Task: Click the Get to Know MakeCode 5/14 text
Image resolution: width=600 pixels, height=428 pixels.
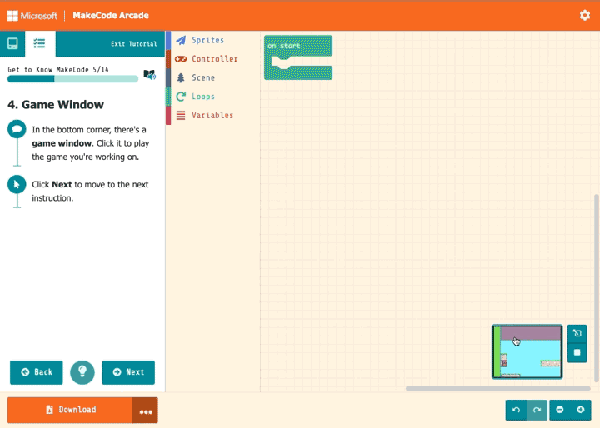Action: pos(58,70)
